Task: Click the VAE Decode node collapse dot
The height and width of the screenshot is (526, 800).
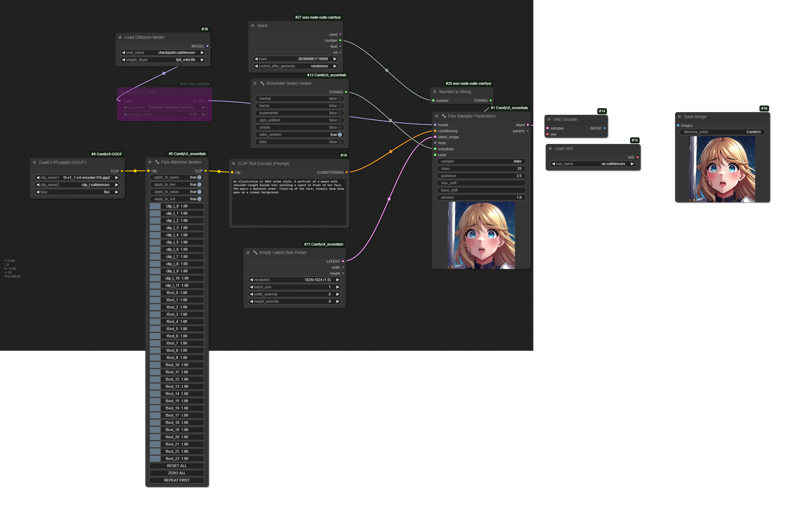Action: click(x=548, y=119)
